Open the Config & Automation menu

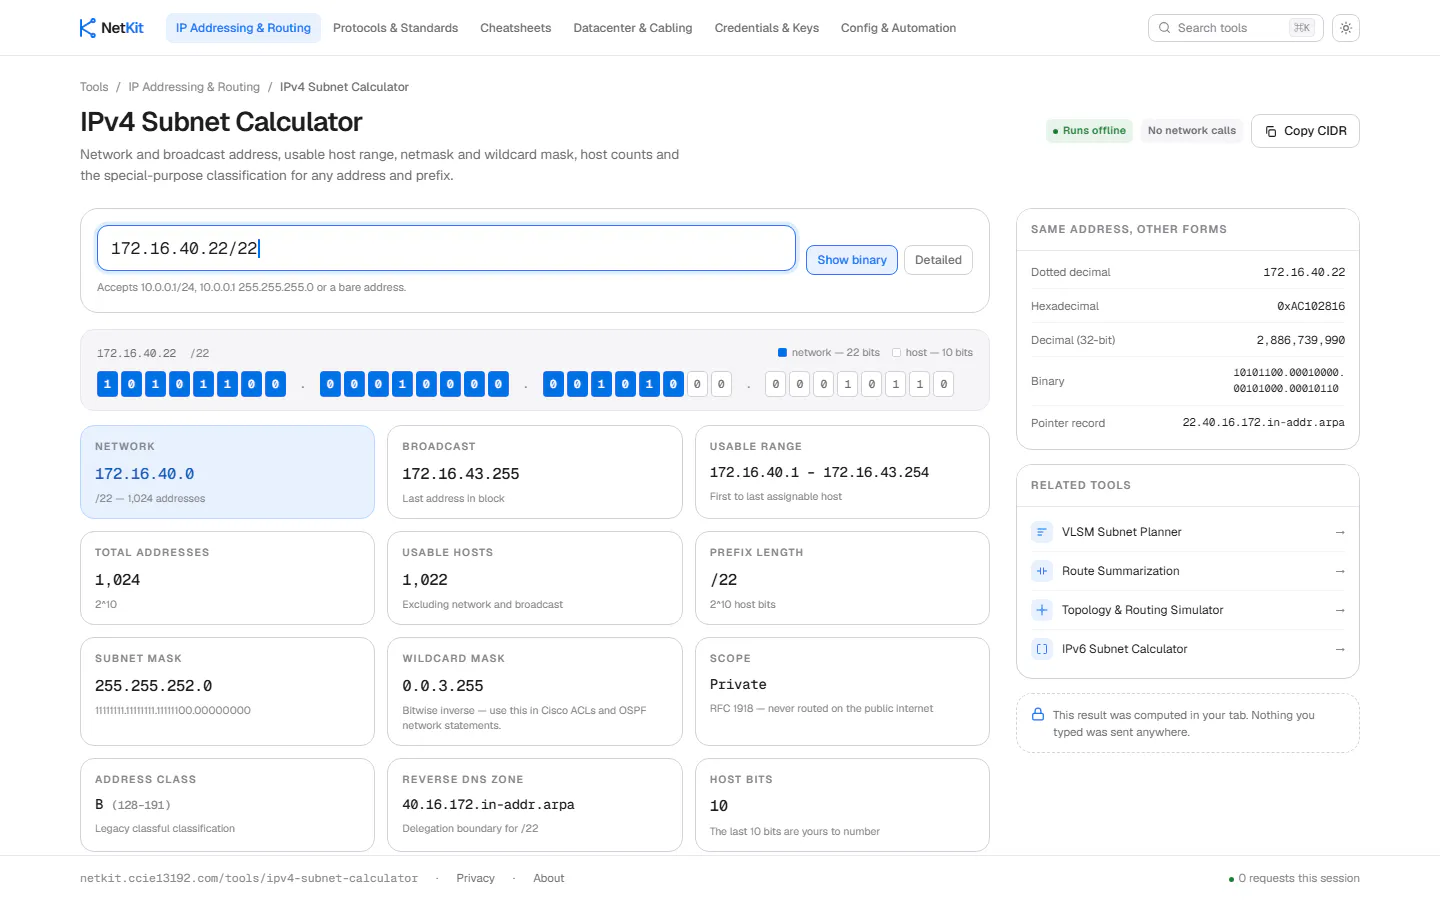pyautogui.click(x=898, y=28)
